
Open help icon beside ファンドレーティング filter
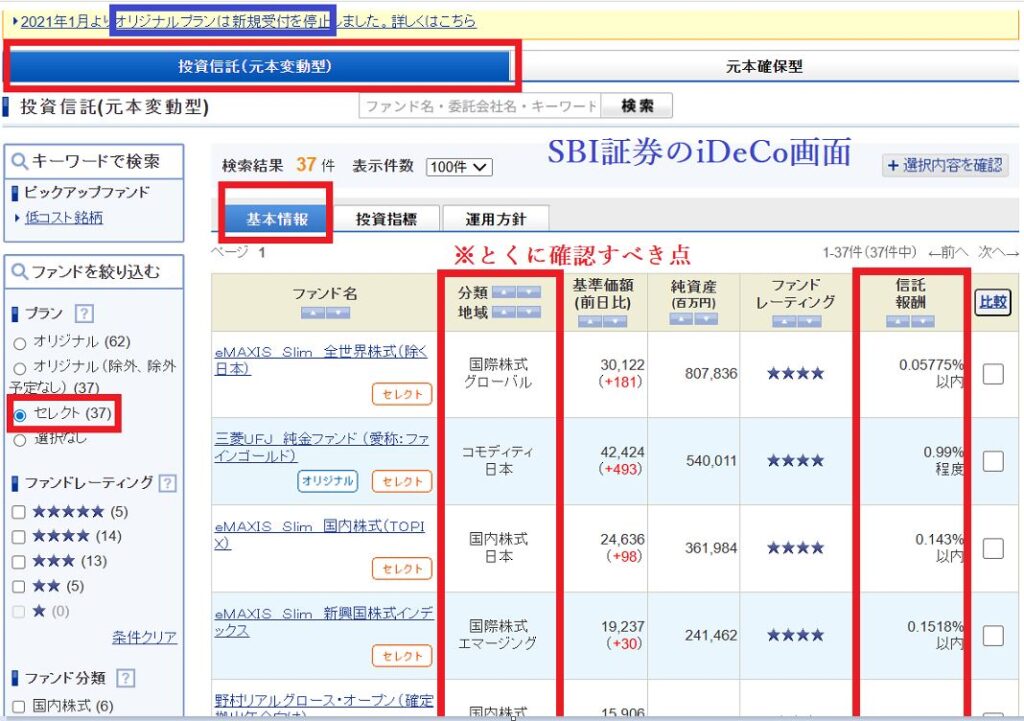coord(167,483)
